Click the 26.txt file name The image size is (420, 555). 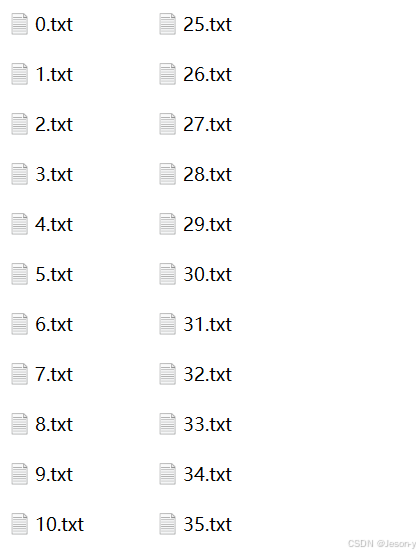tap(207, 74)
